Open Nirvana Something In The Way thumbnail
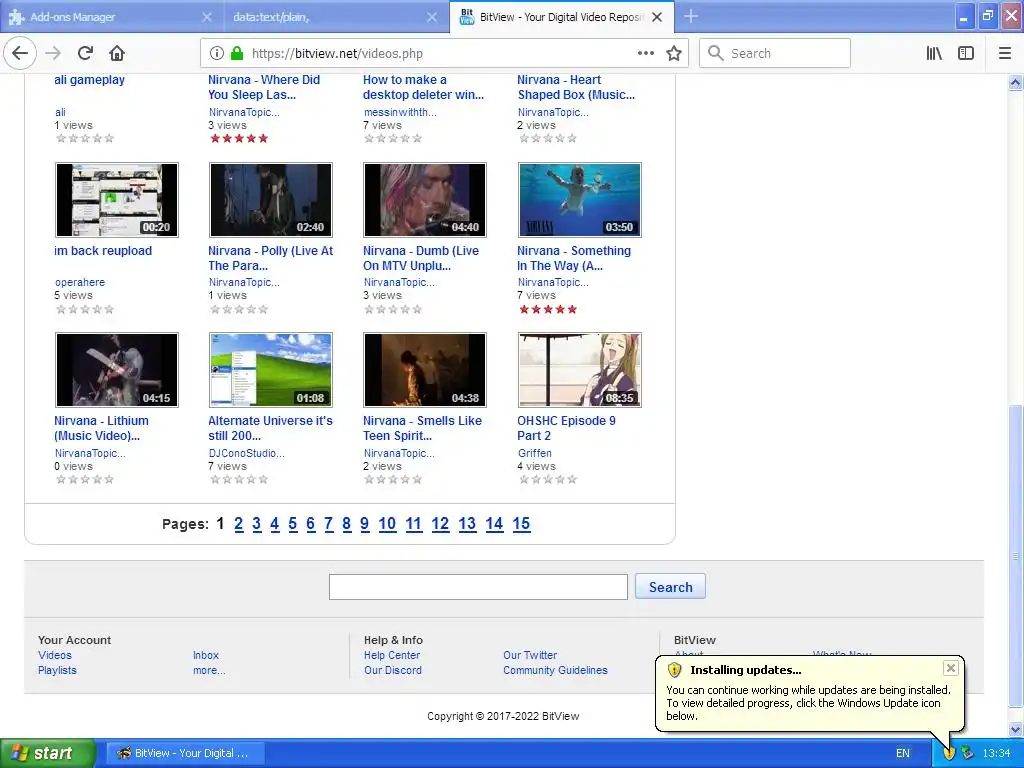Viewport: 1024px width, 768px height. click(580, 200)
